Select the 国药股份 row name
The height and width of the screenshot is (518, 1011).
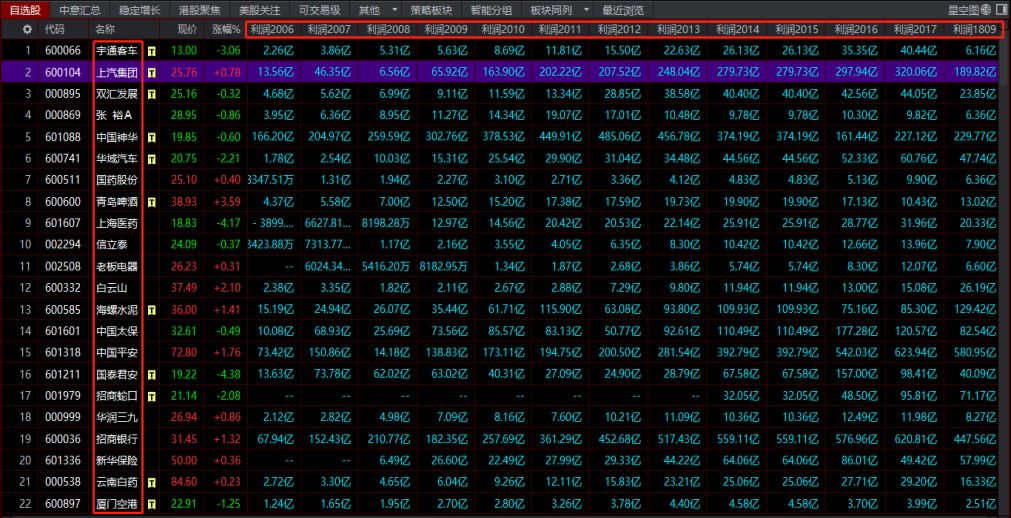pos(117,181)
